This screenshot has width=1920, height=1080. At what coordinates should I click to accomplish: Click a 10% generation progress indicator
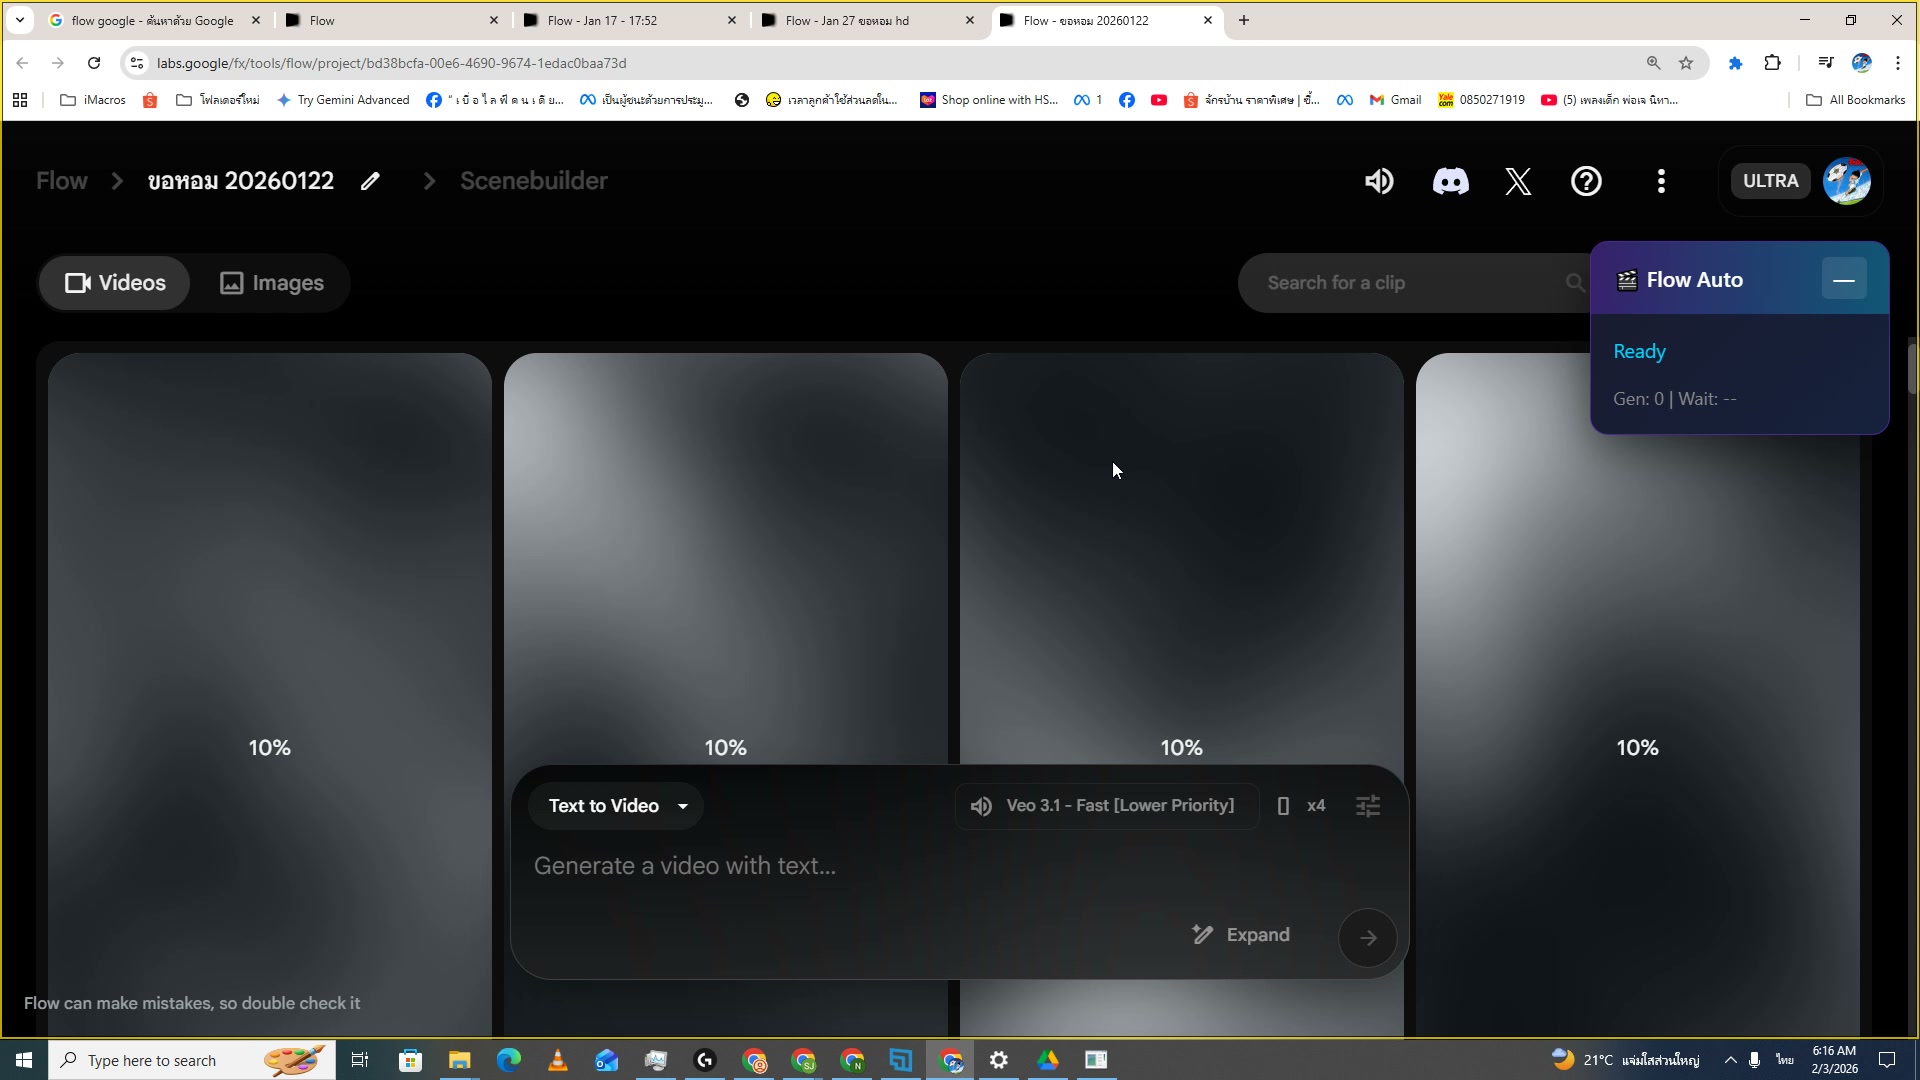coord(269,747)
